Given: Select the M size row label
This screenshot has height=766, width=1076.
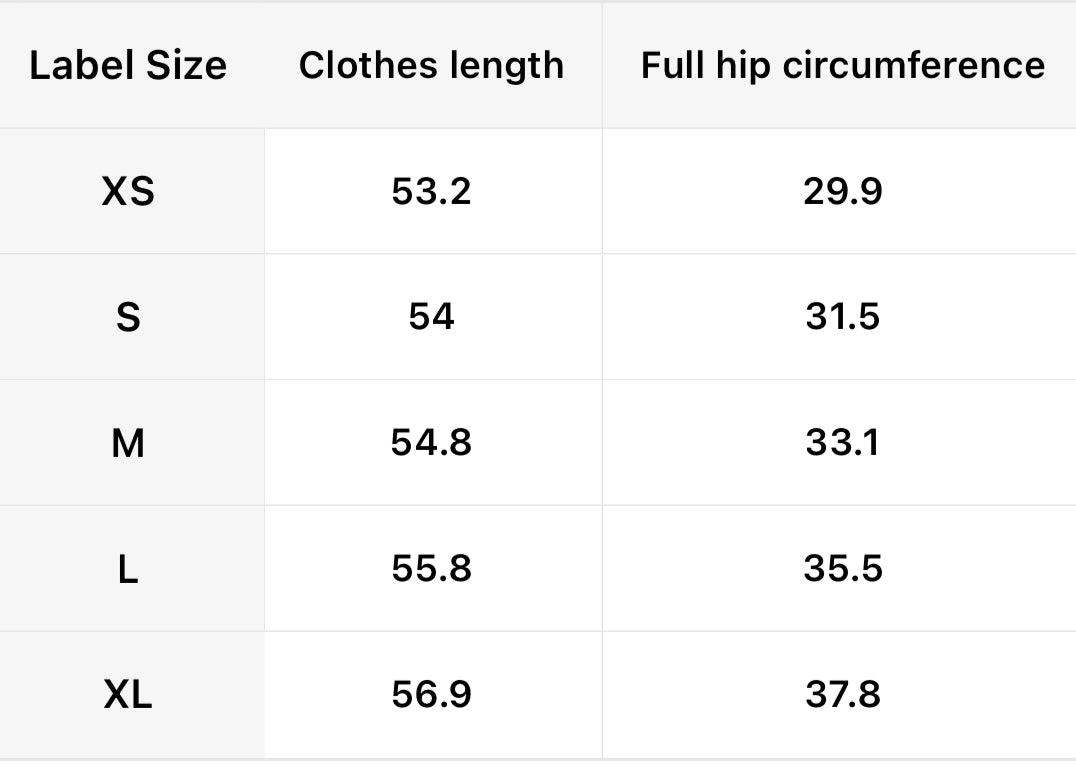Looking at the screenshot, I should coord(128,442).
